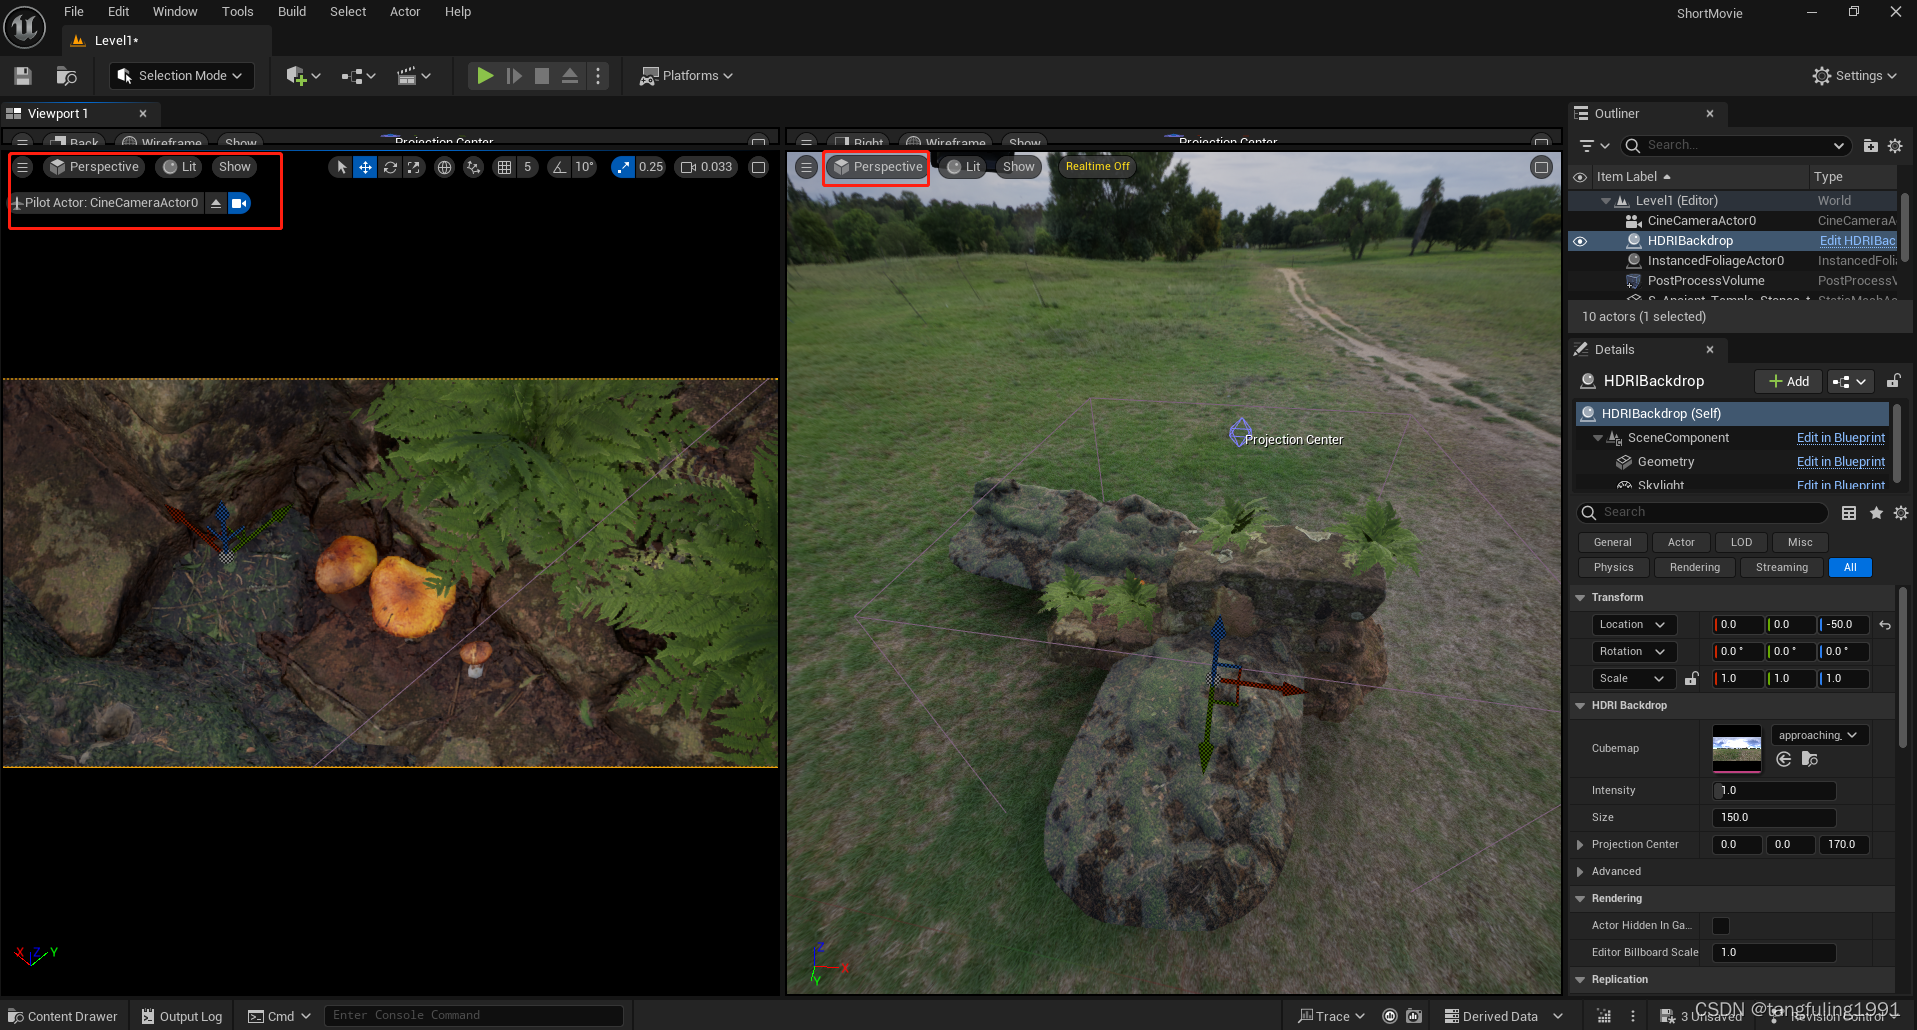
Task: Maximize the right viewport with square icon
Action: pyautogui.click(x=1542, y=167)
